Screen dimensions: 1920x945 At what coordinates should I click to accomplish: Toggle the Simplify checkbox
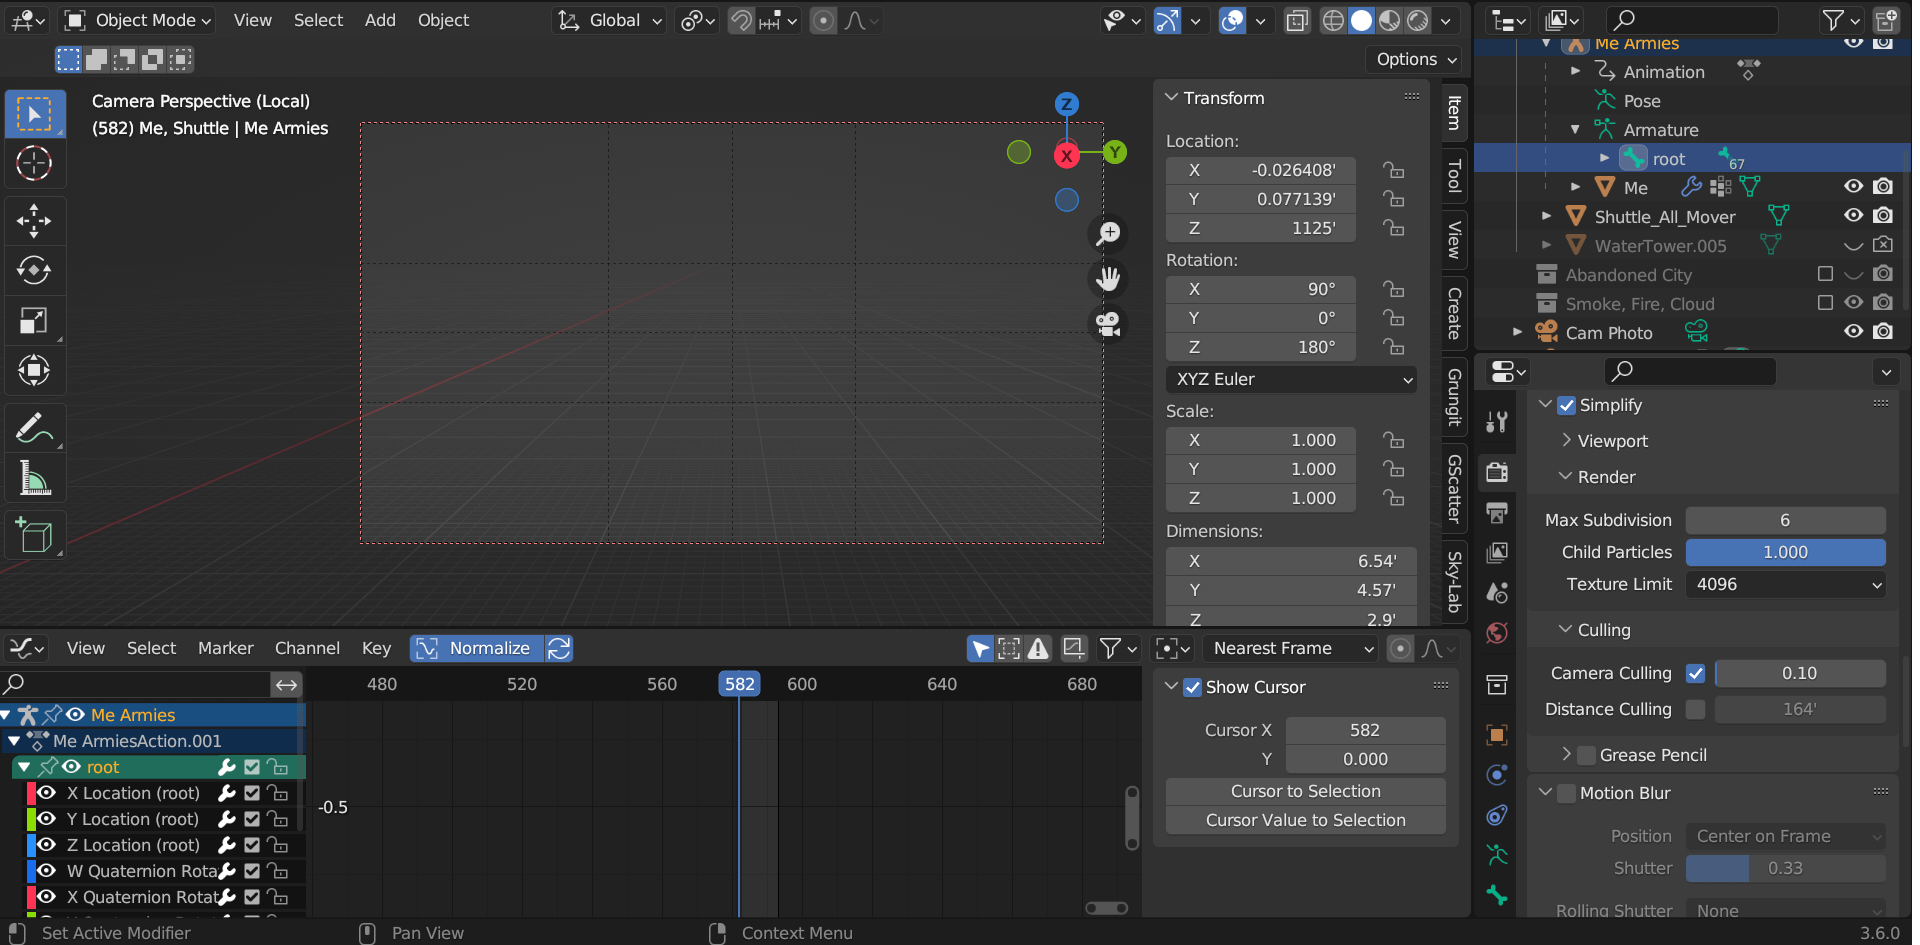click(1567, 405)
